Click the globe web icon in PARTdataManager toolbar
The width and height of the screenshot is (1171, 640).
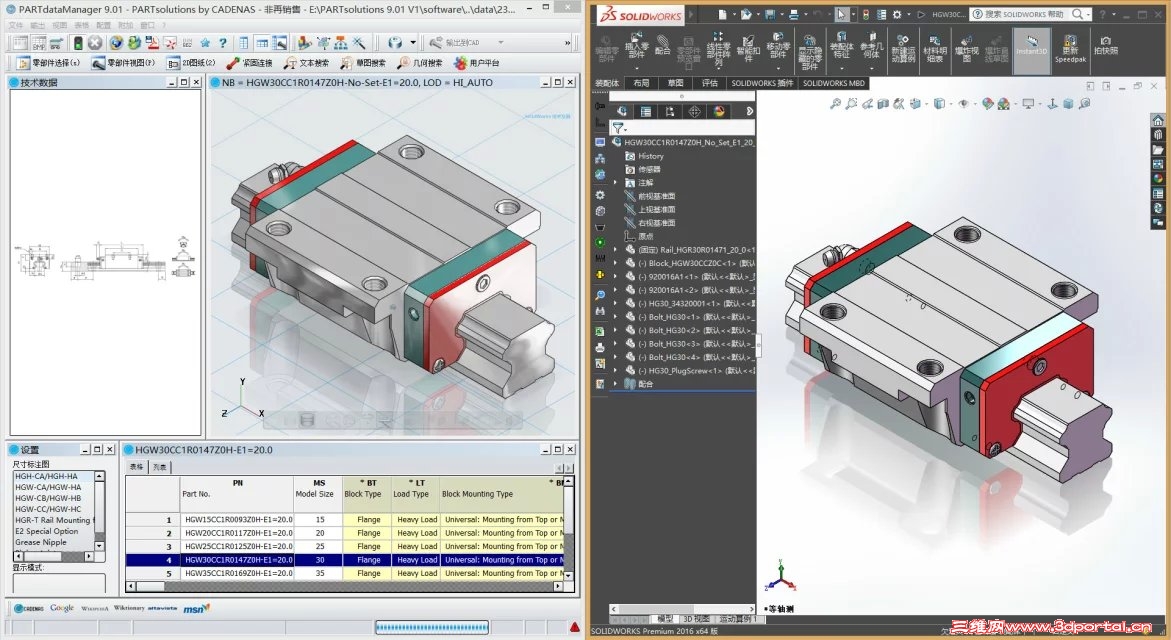coord(116,43)
